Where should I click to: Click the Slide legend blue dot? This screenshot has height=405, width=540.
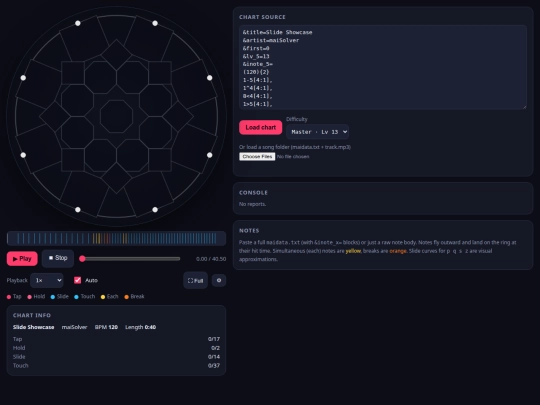pyautogui.click(x=53, y=297)
